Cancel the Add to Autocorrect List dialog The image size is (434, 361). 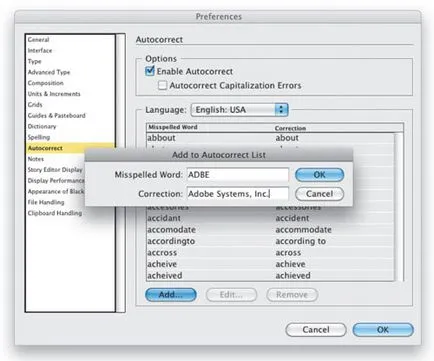(x=319, y=194)
